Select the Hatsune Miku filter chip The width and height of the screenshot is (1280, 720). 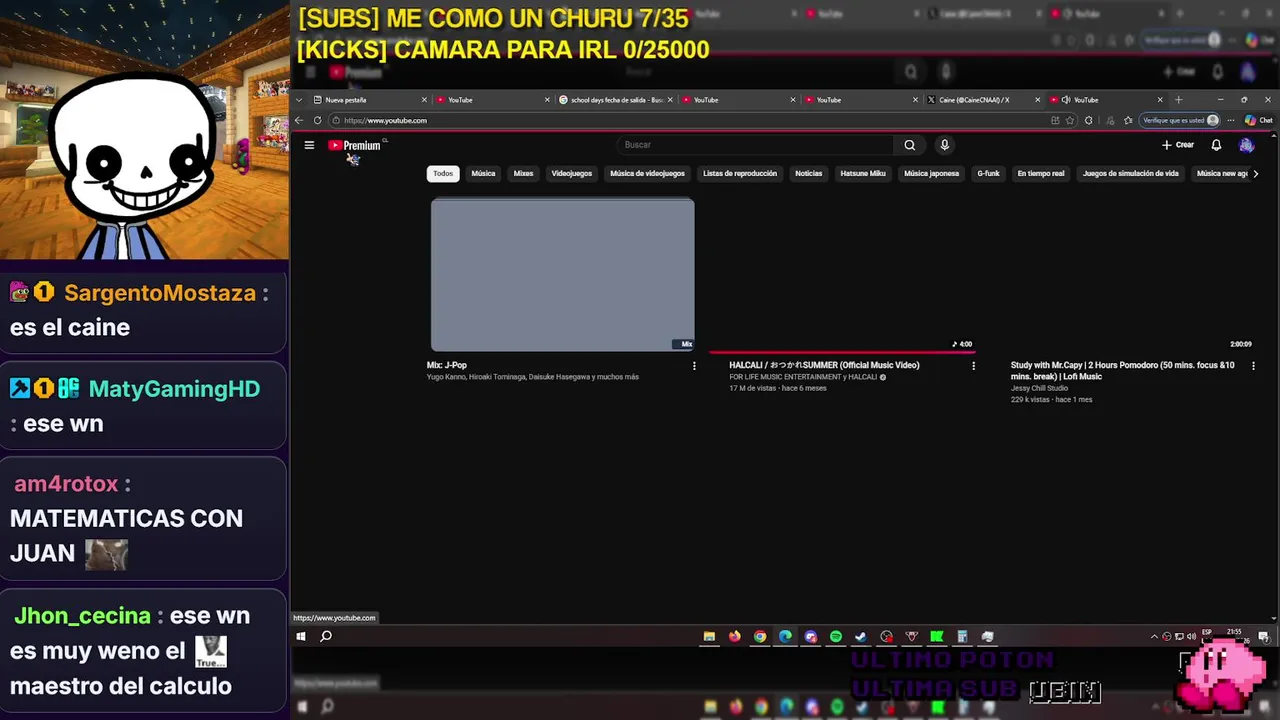coord(863,173)
